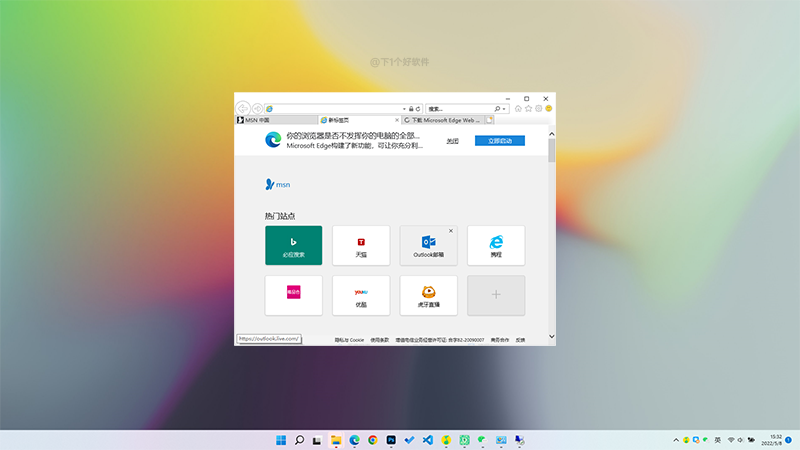The image size is (800, 450).
Task: Click the Microsoft Edge logo in banner
Action: (273, 140)
